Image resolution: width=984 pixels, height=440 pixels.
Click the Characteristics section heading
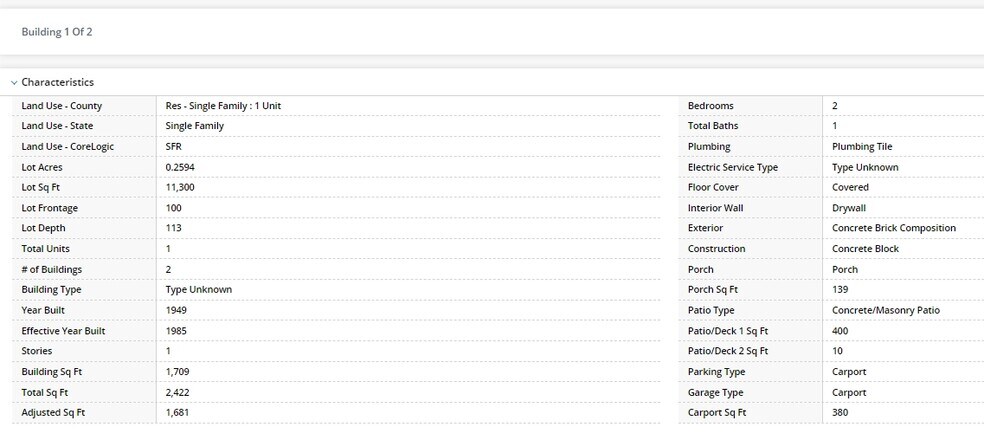point(58,82)
